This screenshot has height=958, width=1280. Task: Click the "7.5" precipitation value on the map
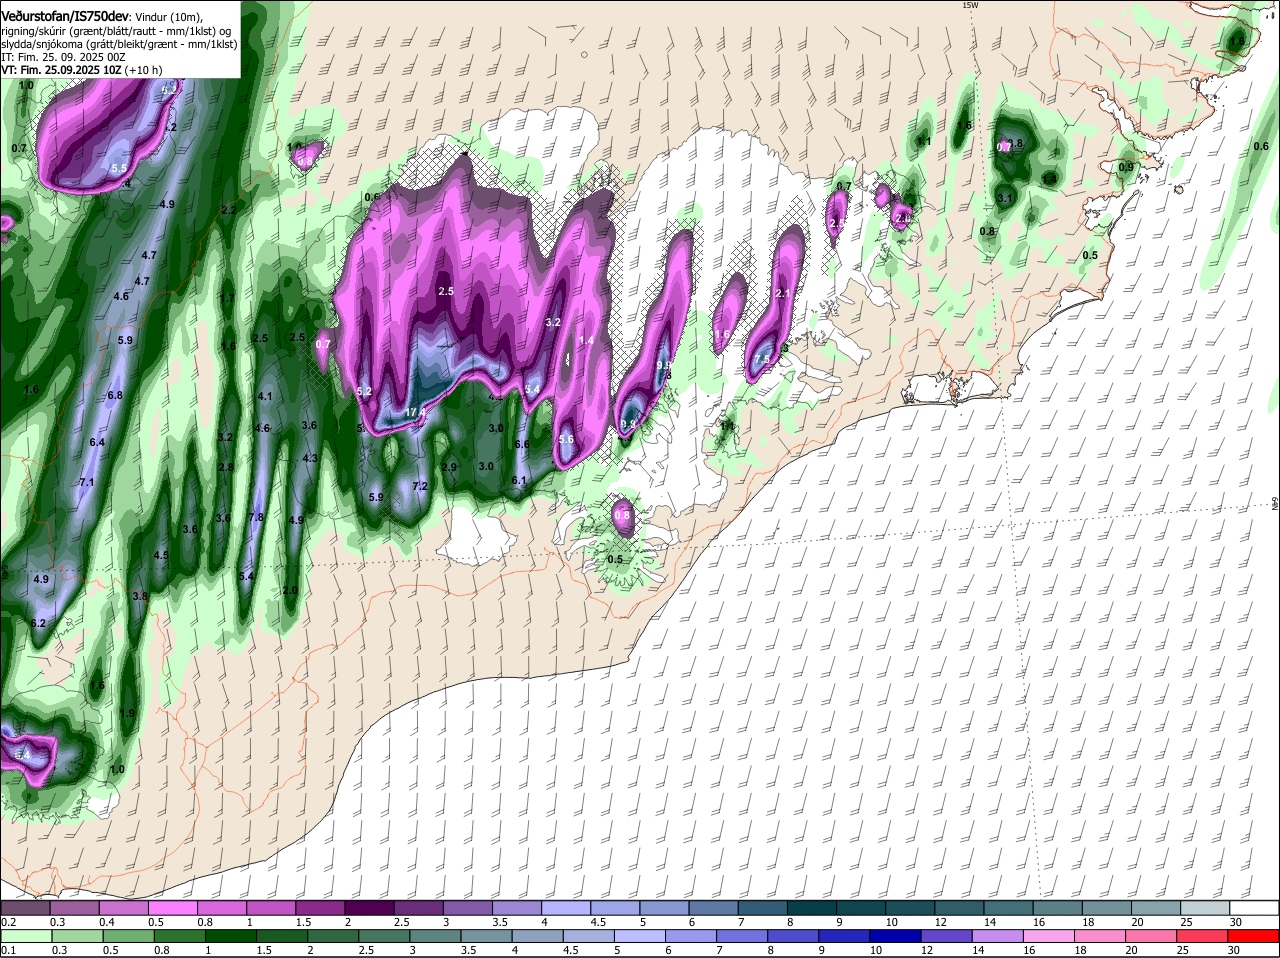click(x=762, y=360)
